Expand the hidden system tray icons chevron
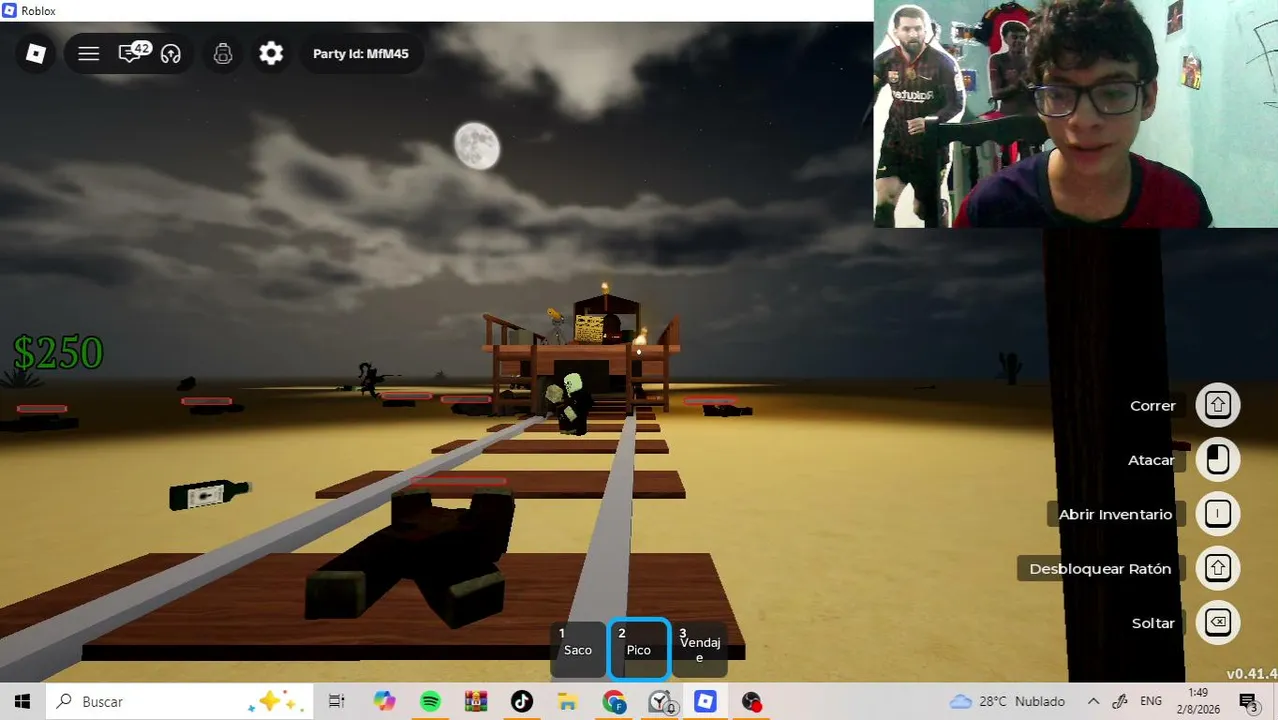The height and width of the screenshot is (720, 1278). [1093, 702]
